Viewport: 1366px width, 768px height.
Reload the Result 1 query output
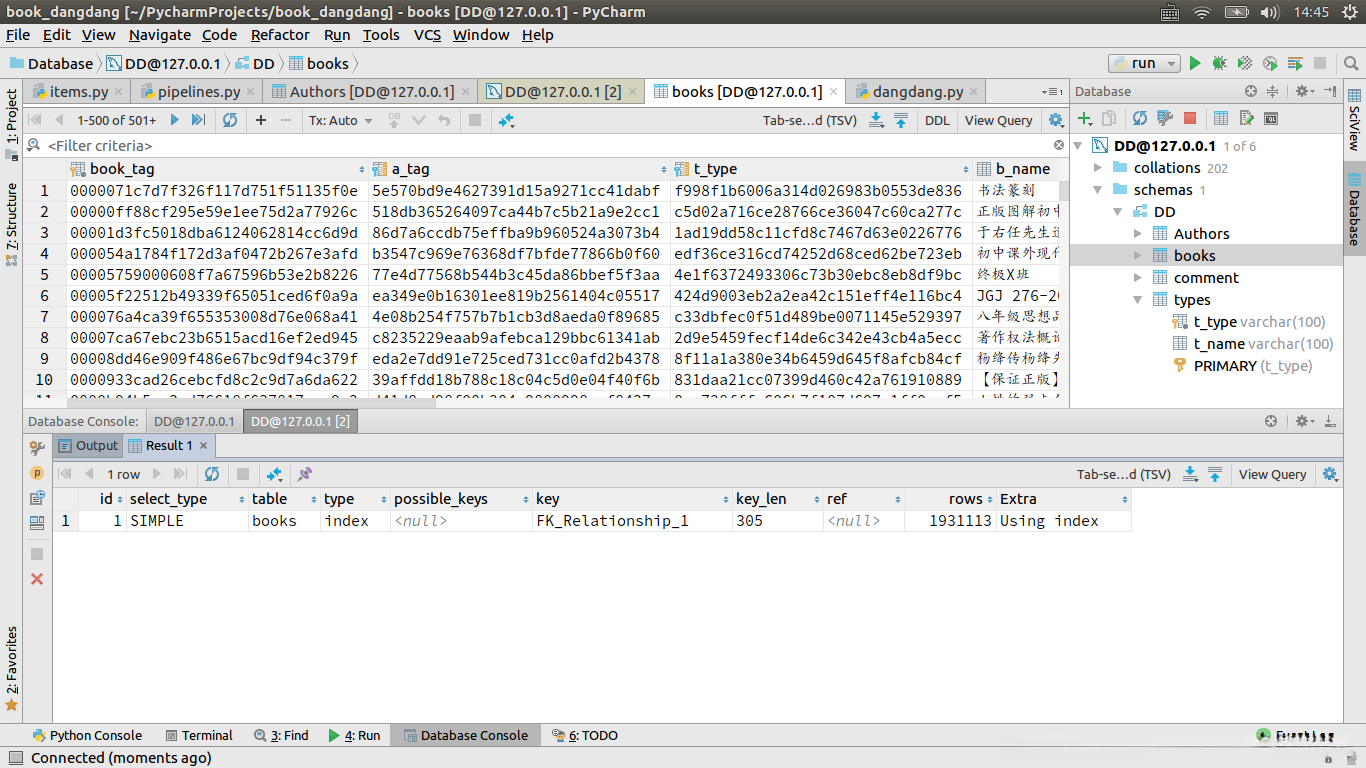point(212,474)
